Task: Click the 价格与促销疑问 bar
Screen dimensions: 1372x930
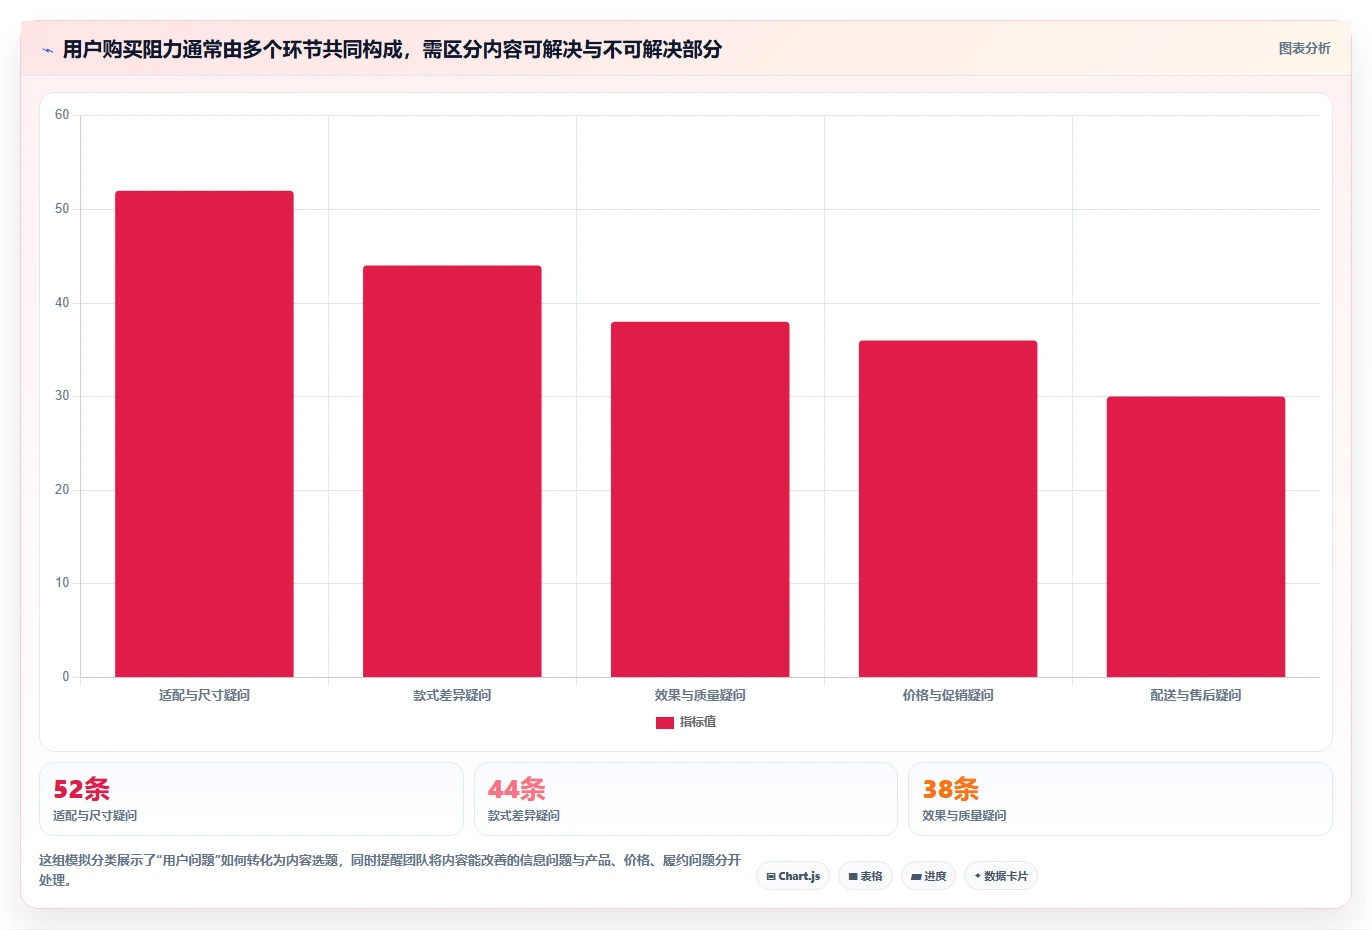Action: 948,509
